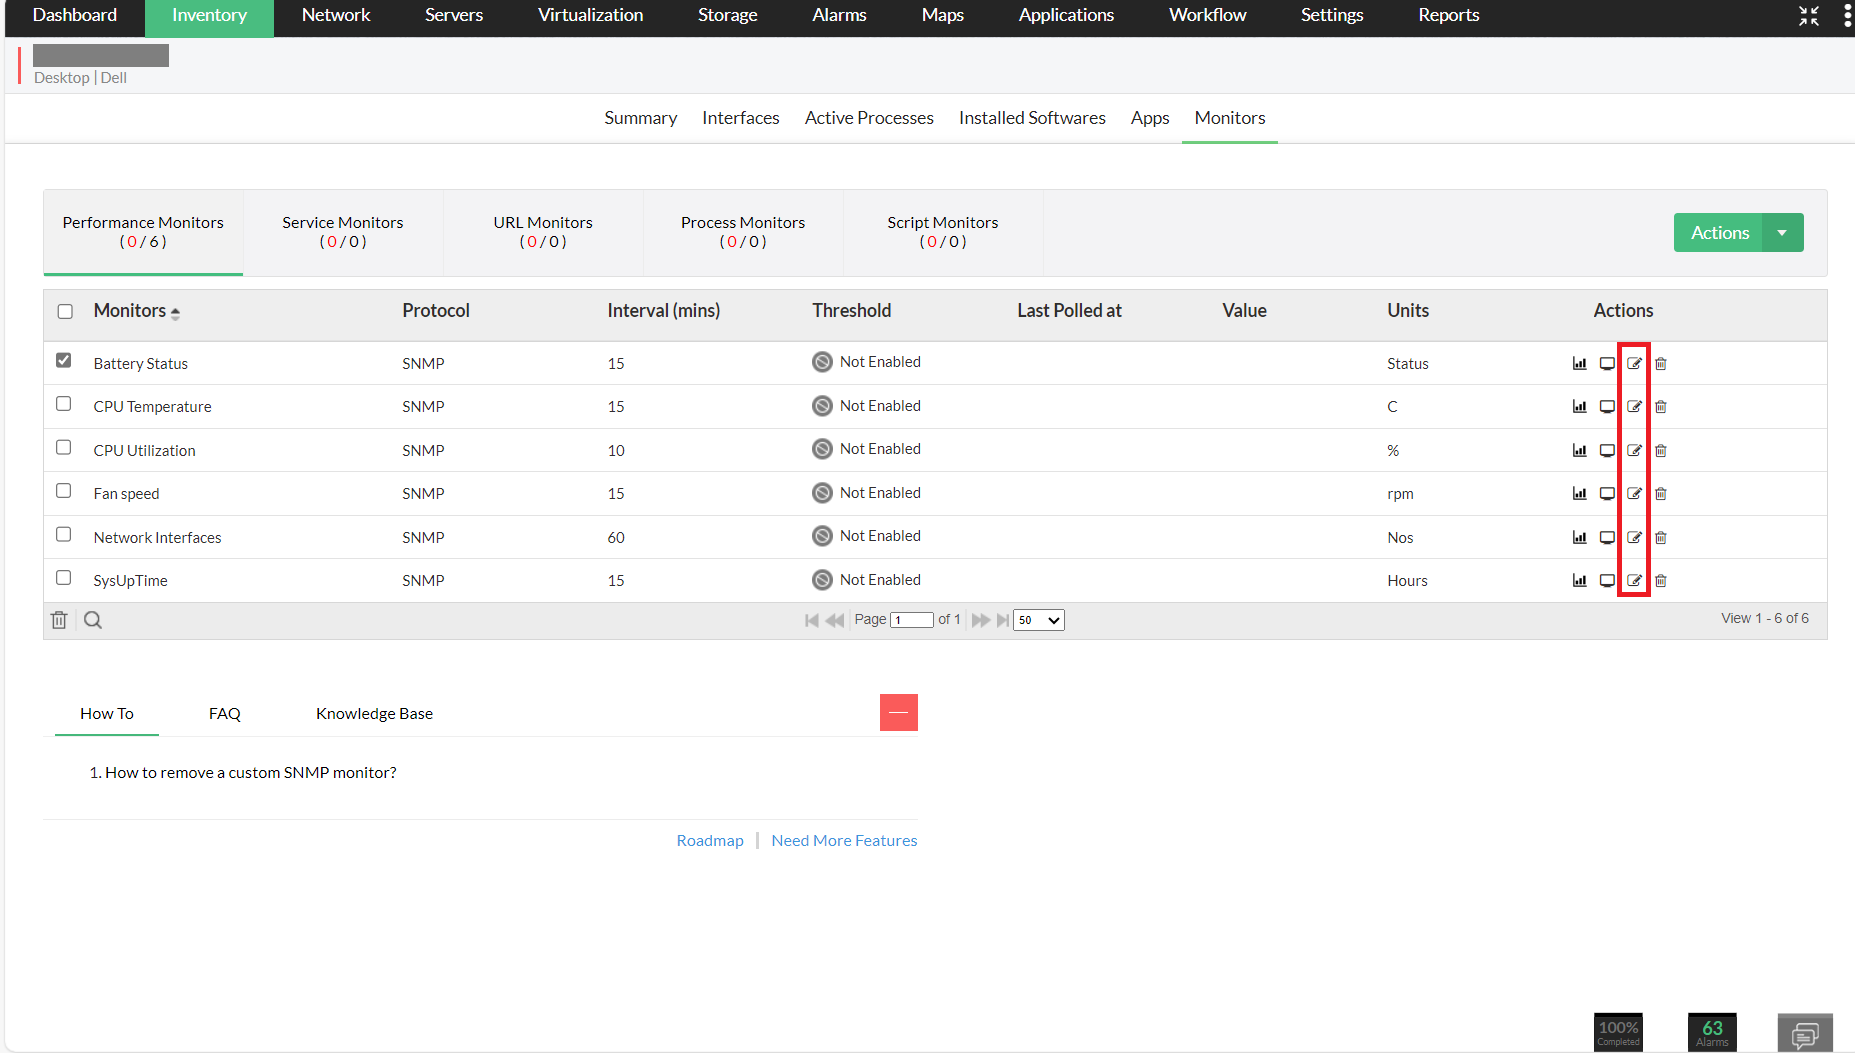
Task: Open the rows-per-page 50 dropdown
Action: (x=1038, y=620)
